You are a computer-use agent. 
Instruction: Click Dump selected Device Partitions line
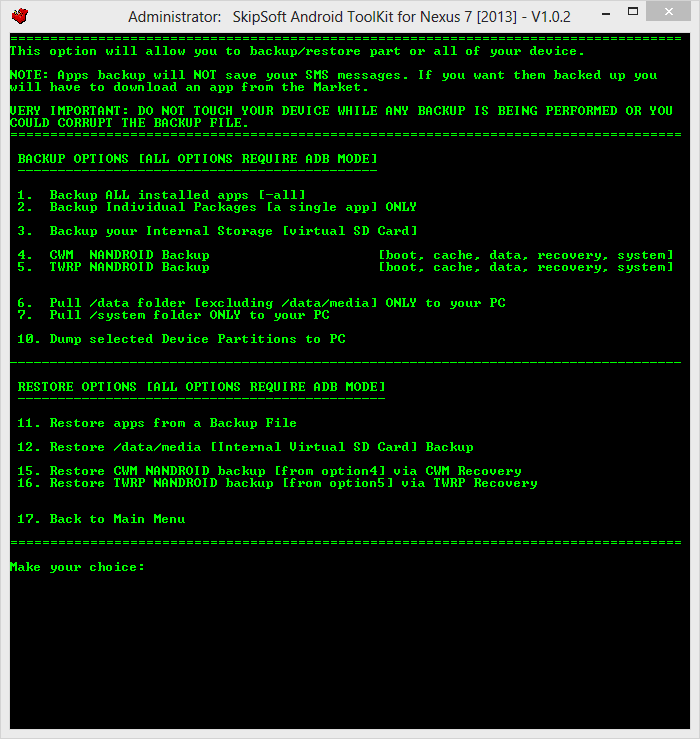[181, 339]
